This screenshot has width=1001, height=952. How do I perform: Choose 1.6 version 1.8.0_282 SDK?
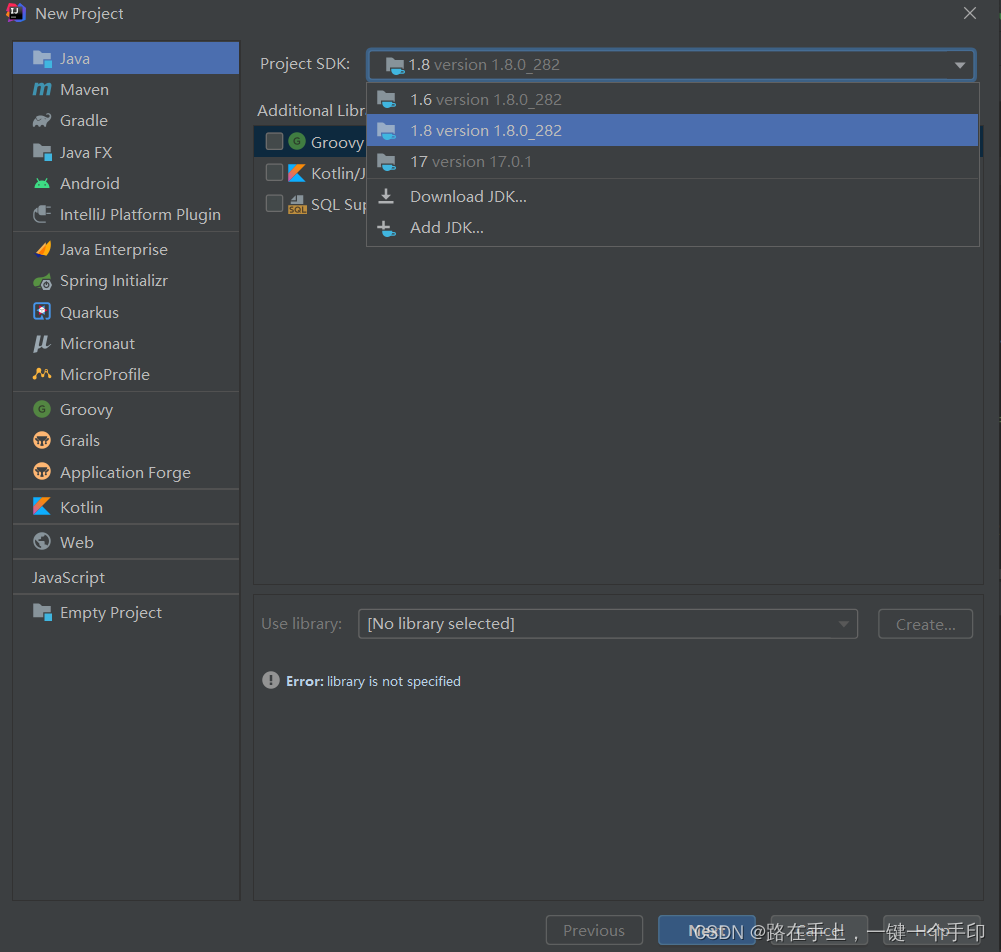click(672, 100)
